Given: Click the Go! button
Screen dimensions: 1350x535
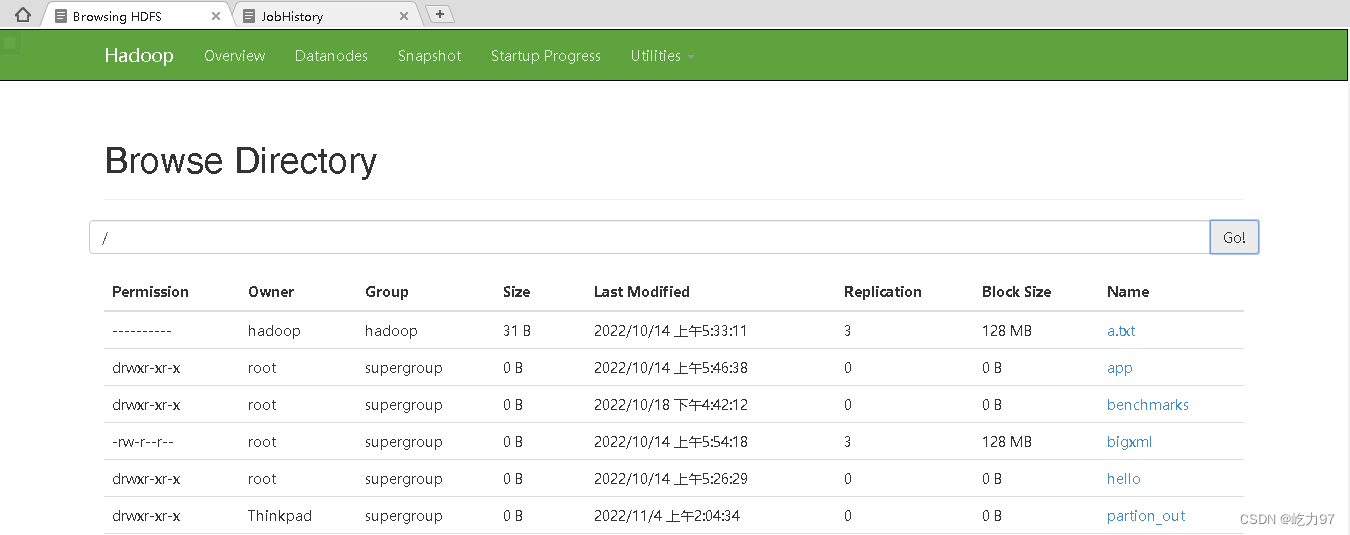Looking at the screenshot, I should pyautogui.click(x=1234, y=237).
